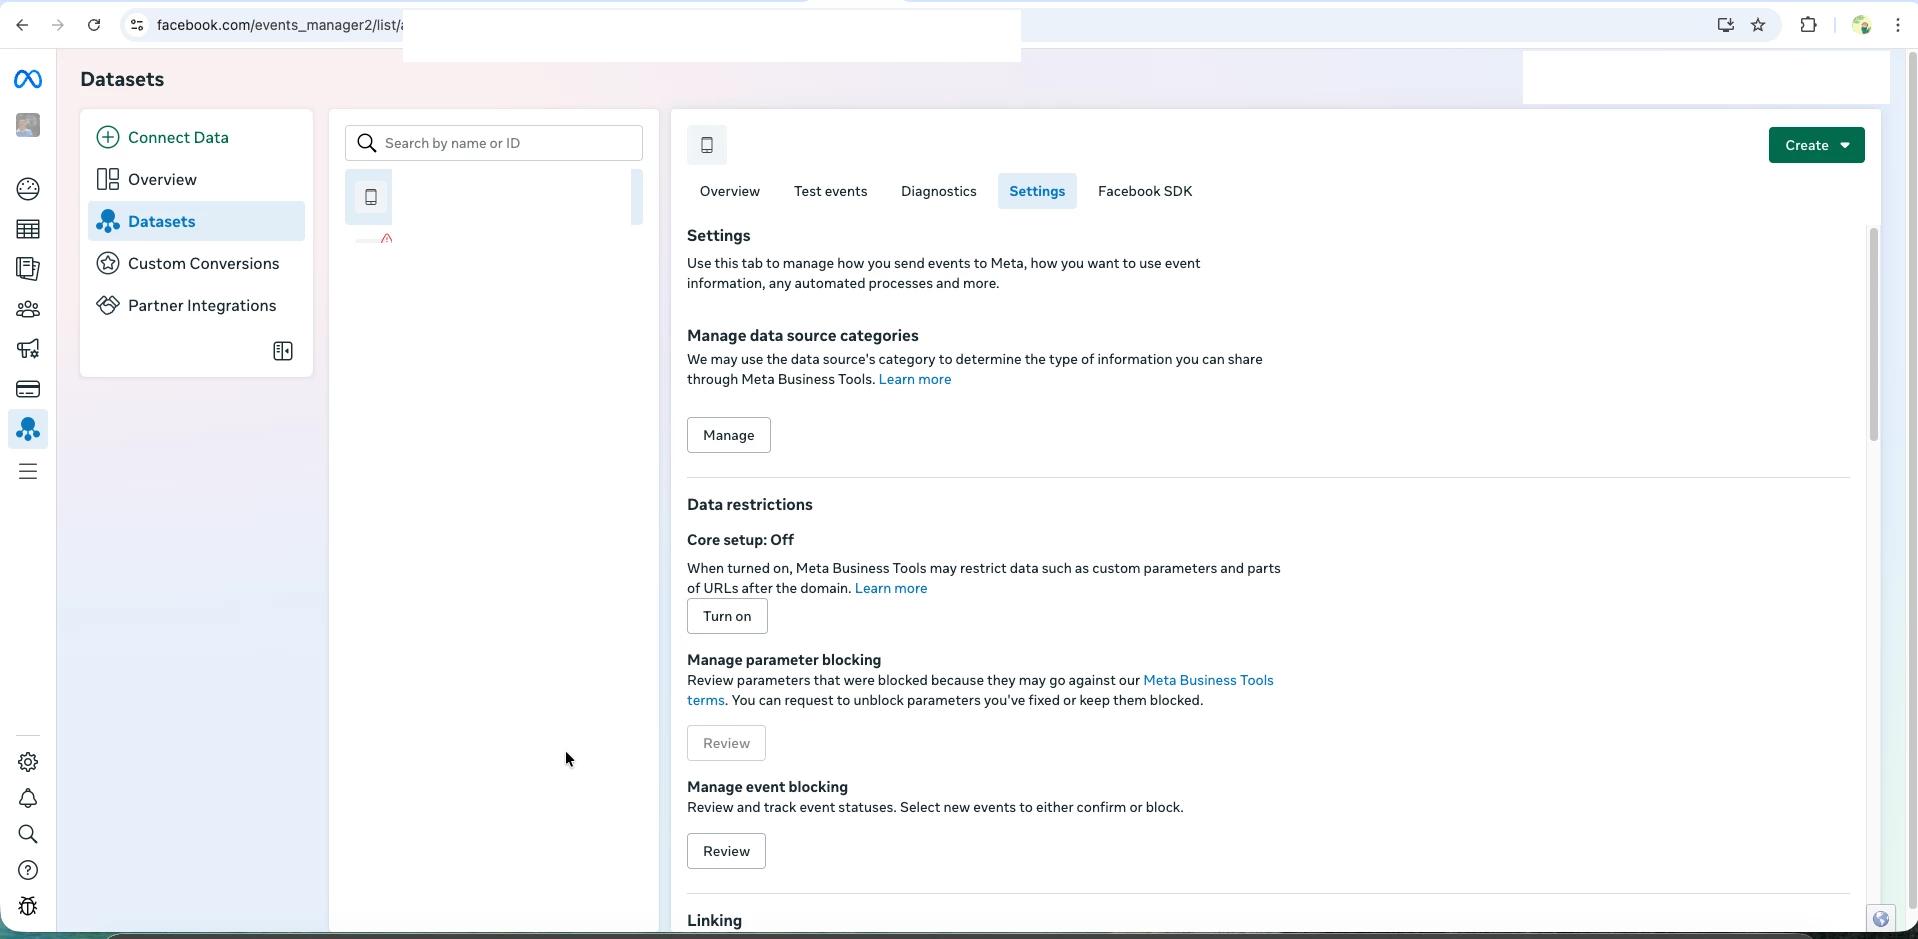
Task: Go back in browser history
Action: pos(22,25)
